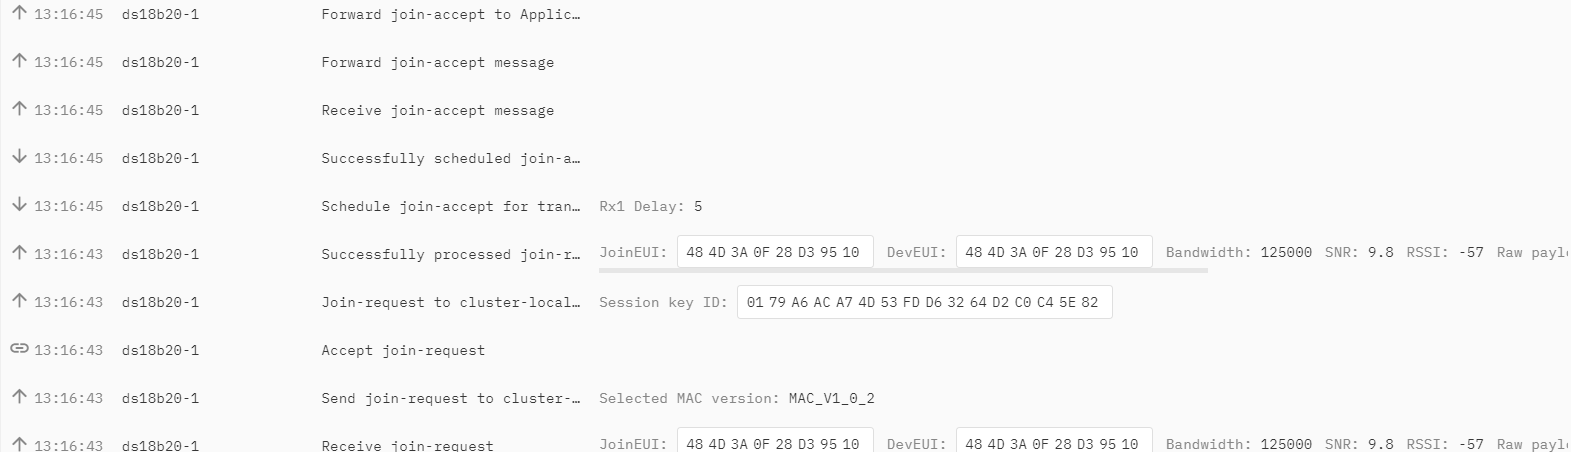Select the JoinEUI field in Receive join-request row
Image resolution: width=1571 pixels, height=452 pixels.
point(775,441)
